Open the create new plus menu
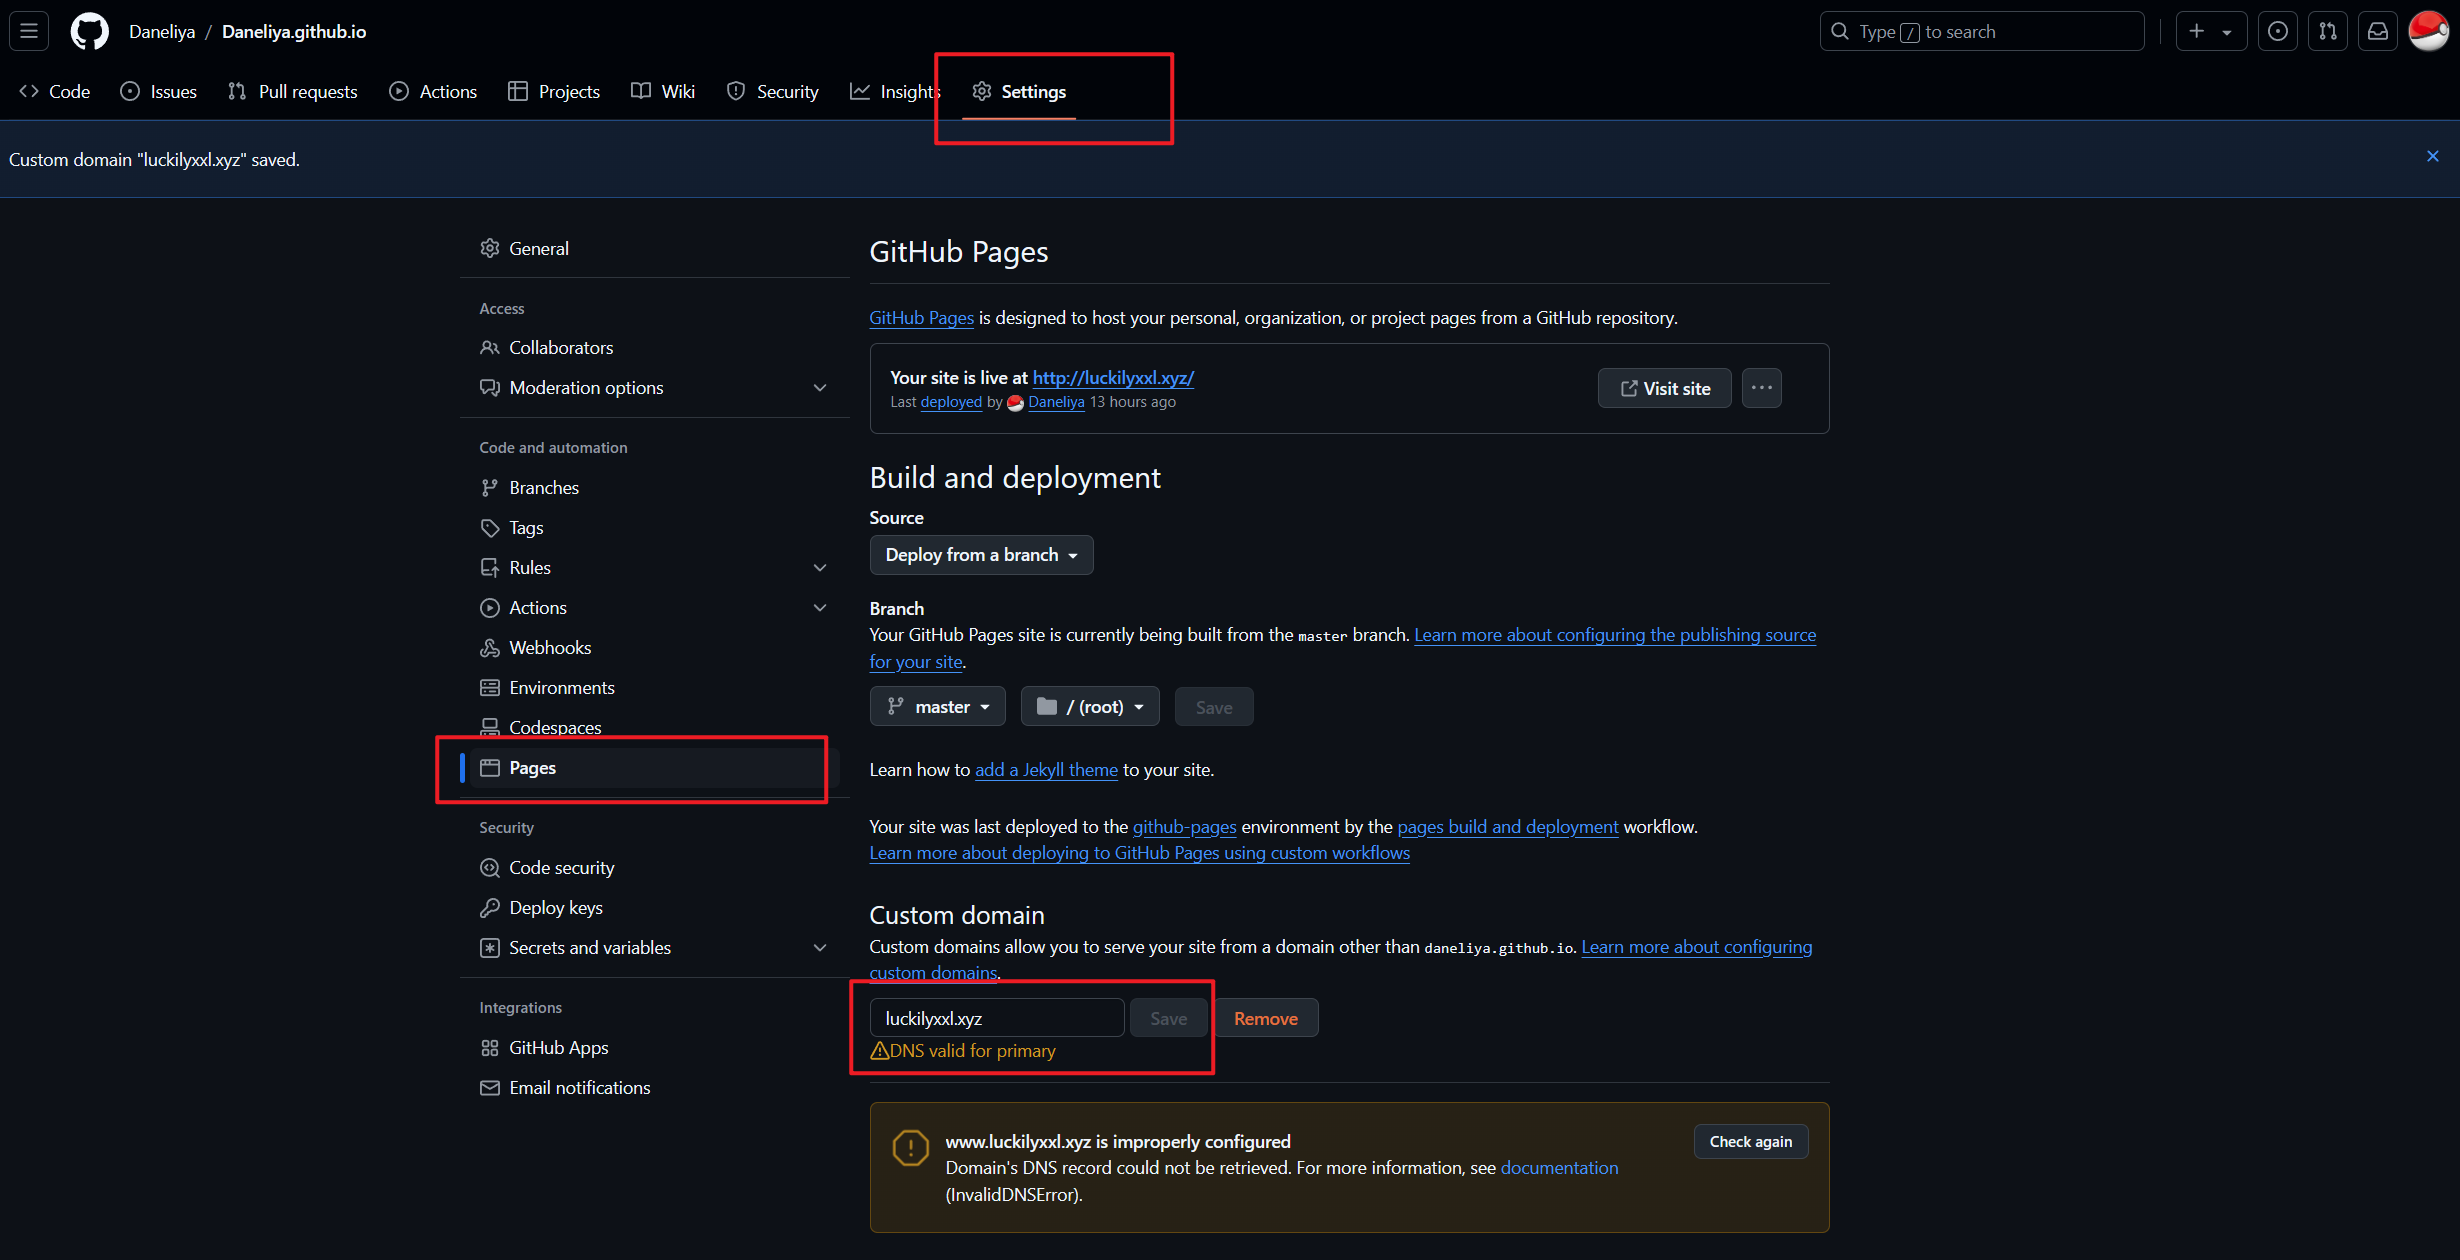The width and height of the screenshot is (2460, 1260). click(x=2211, y=31)
